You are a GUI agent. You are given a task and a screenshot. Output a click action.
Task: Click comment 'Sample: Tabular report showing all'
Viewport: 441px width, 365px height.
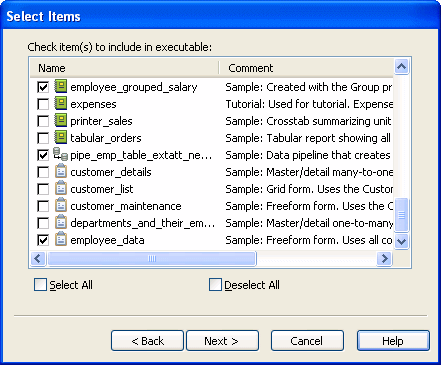(308, 138)
